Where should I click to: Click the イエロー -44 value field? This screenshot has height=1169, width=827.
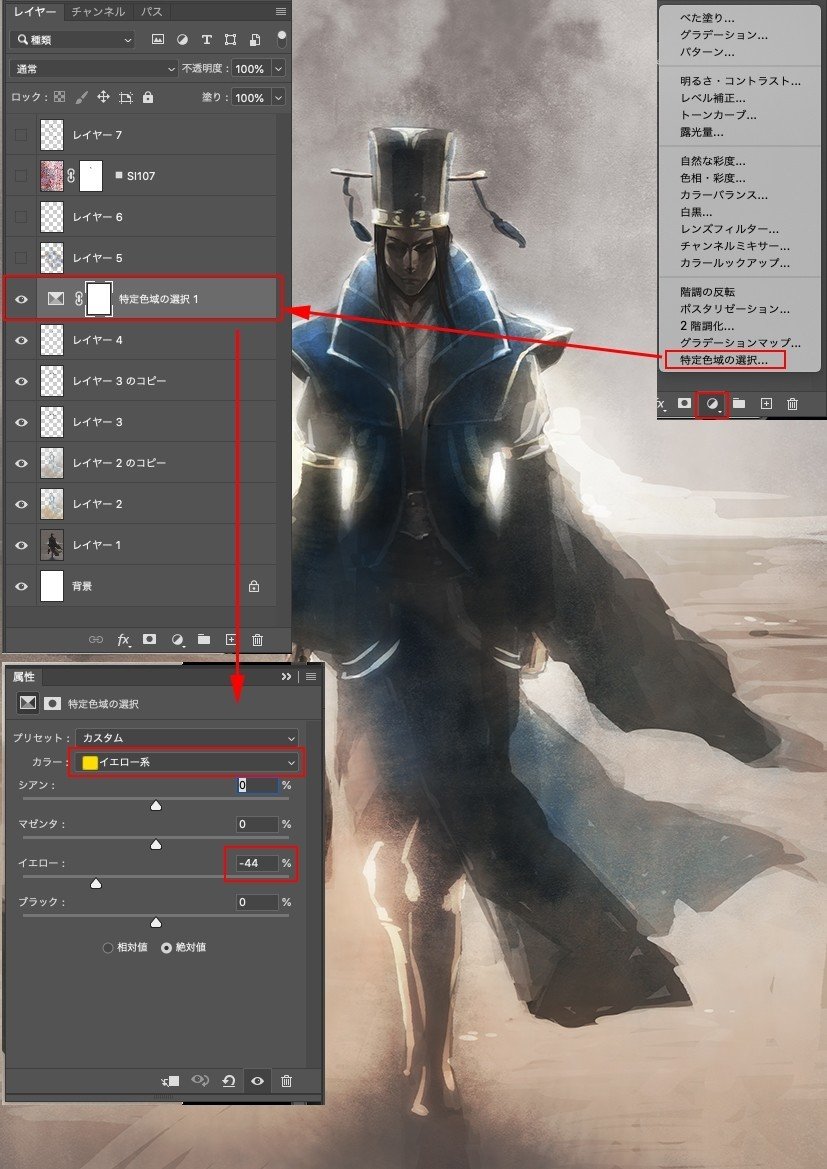(257, 863)
